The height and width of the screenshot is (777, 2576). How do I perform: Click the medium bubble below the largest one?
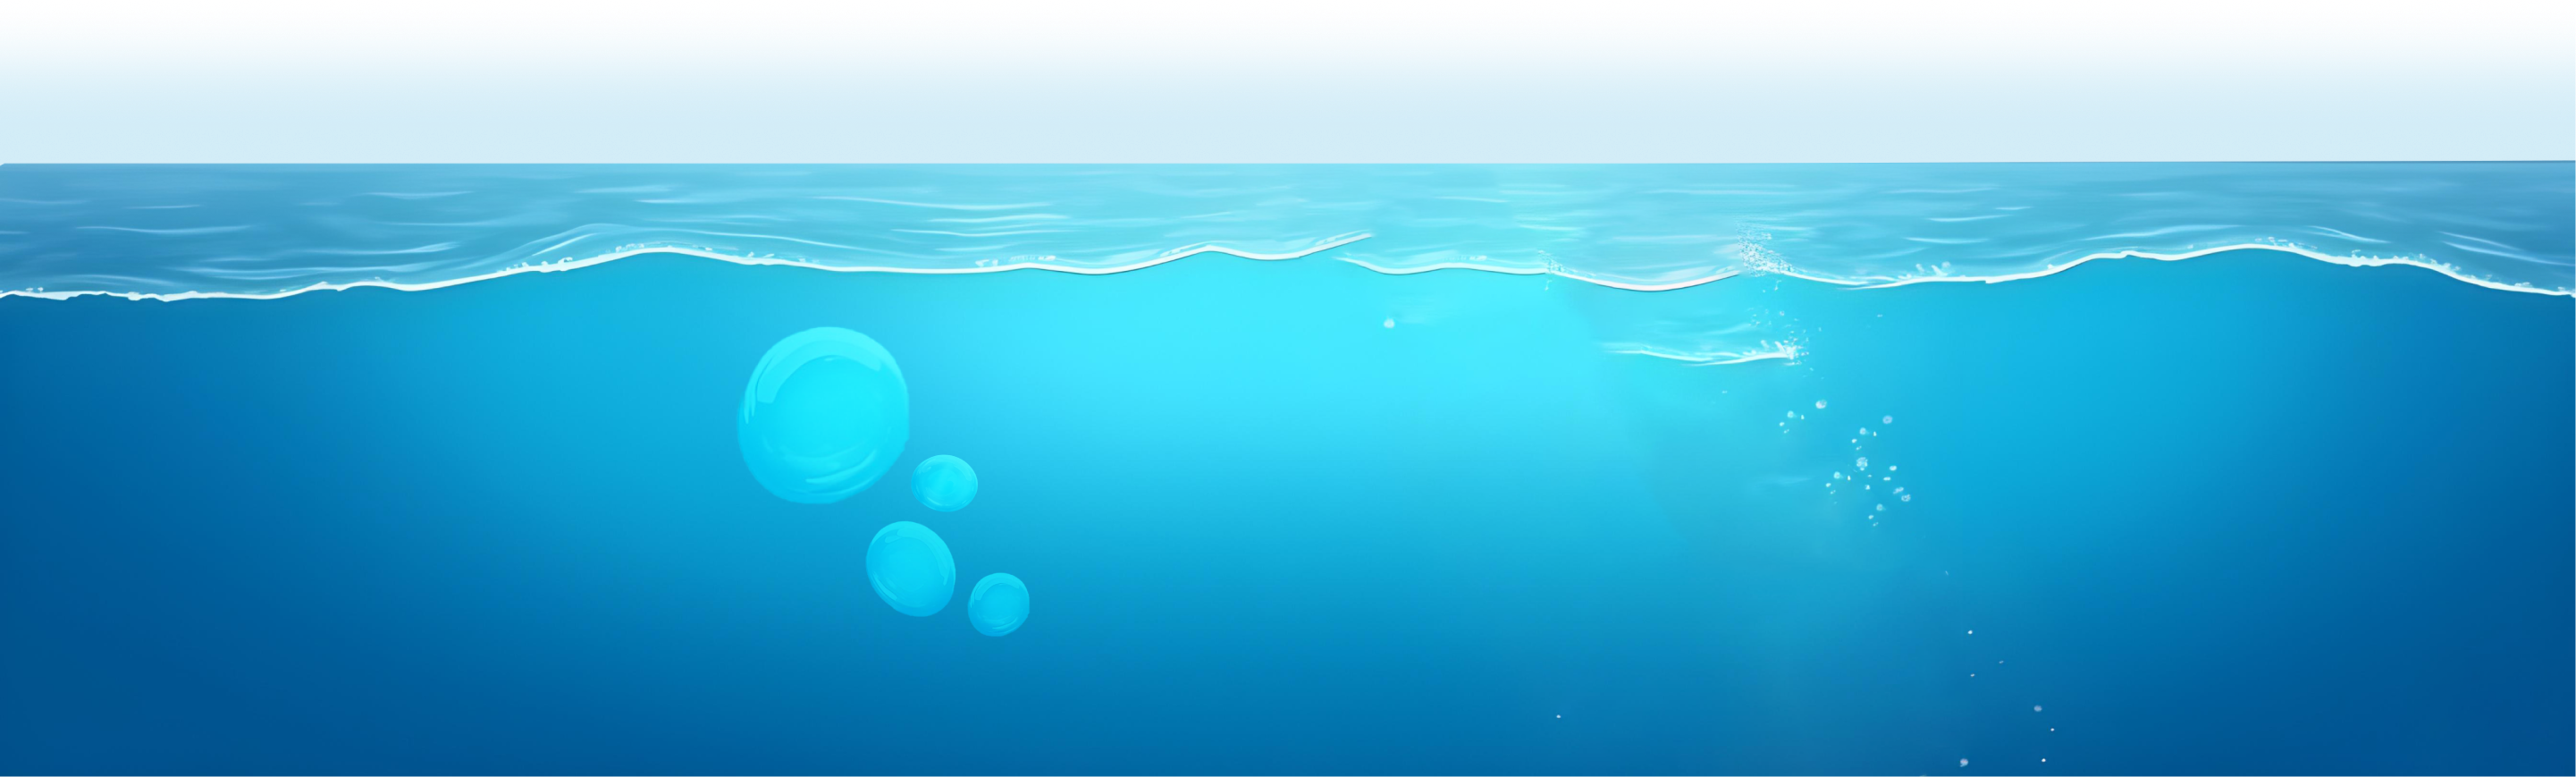[910, 568]
